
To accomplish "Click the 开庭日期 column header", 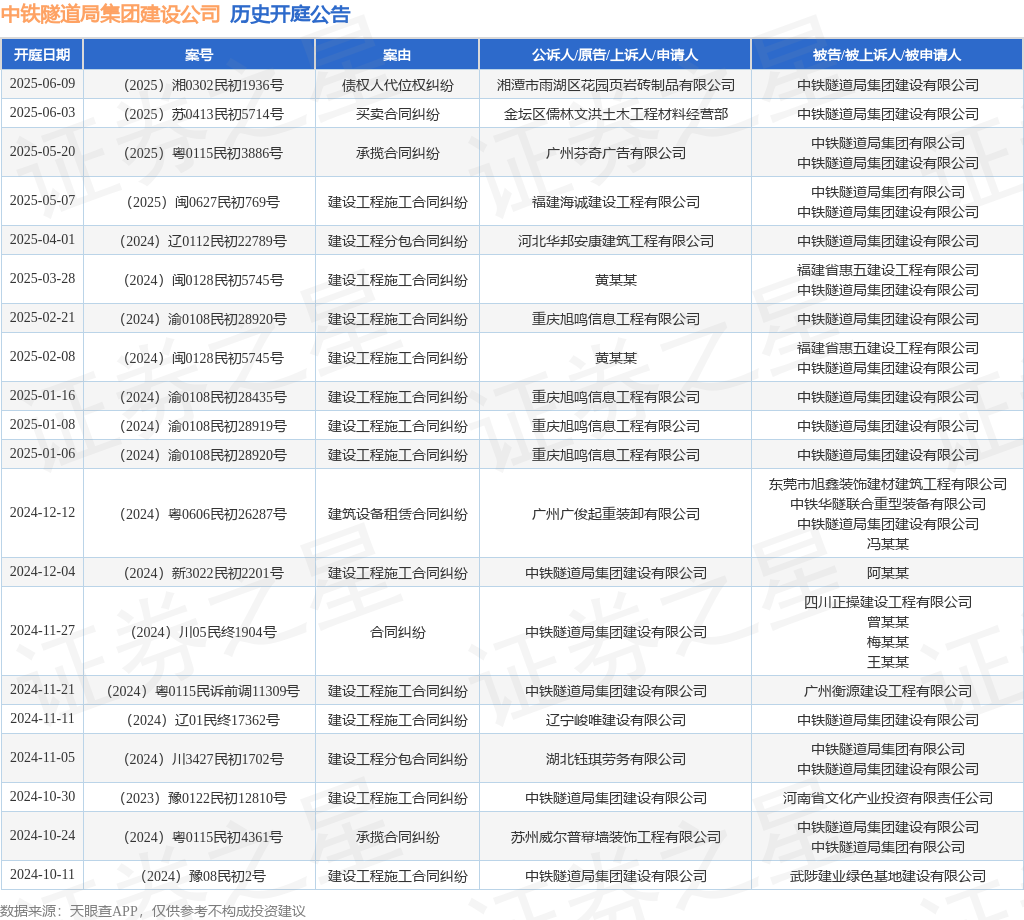I will click(42, 55).
